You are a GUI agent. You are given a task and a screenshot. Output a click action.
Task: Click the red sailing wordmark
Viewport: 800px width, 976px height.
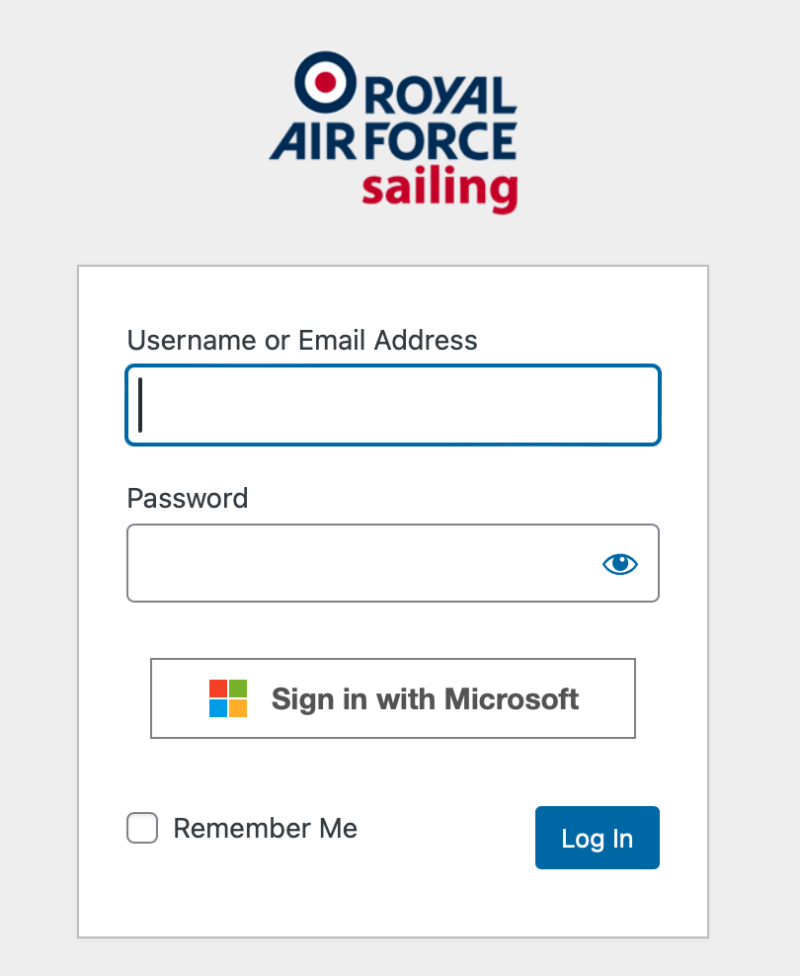pos(438,187)
